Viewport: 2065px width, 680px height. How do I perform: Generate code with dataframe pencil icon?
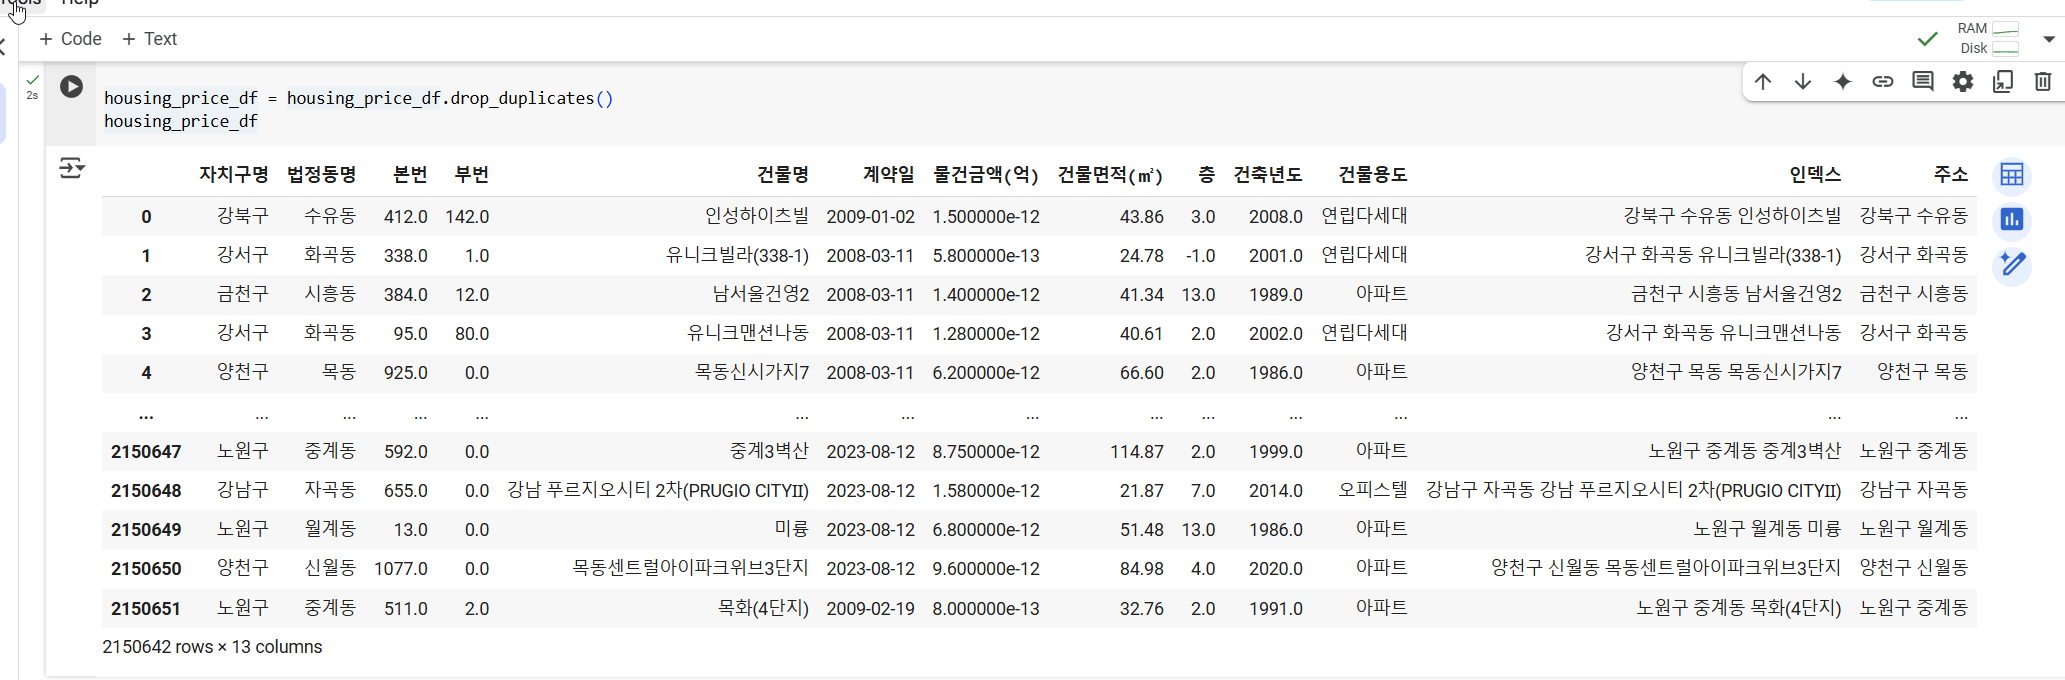2012,265
